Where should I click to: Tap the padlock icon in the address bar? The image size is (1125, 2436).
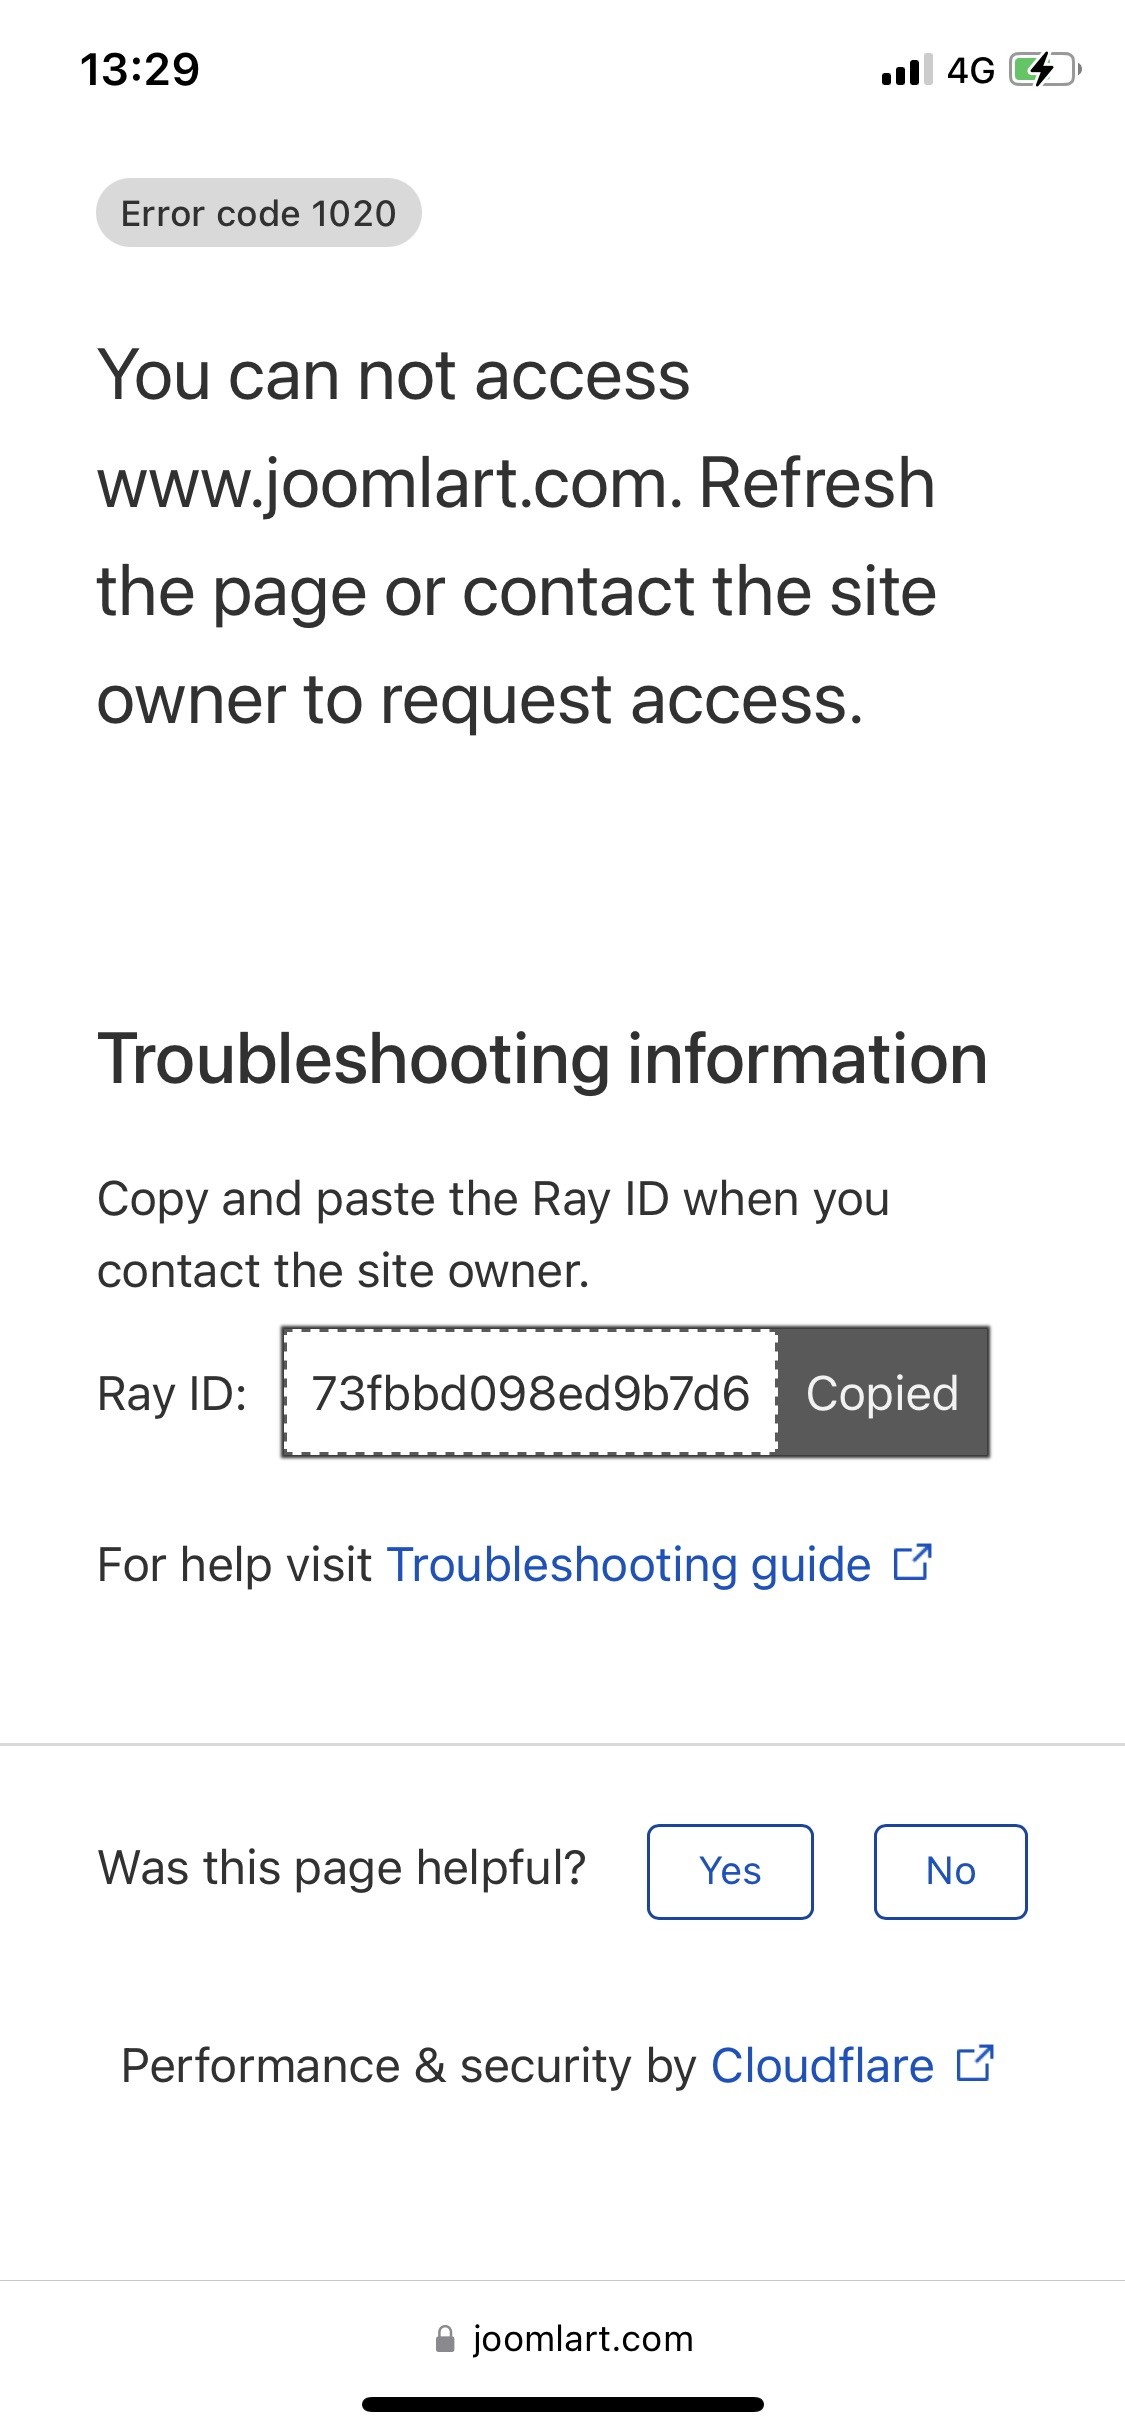(x=445, y=2338)
